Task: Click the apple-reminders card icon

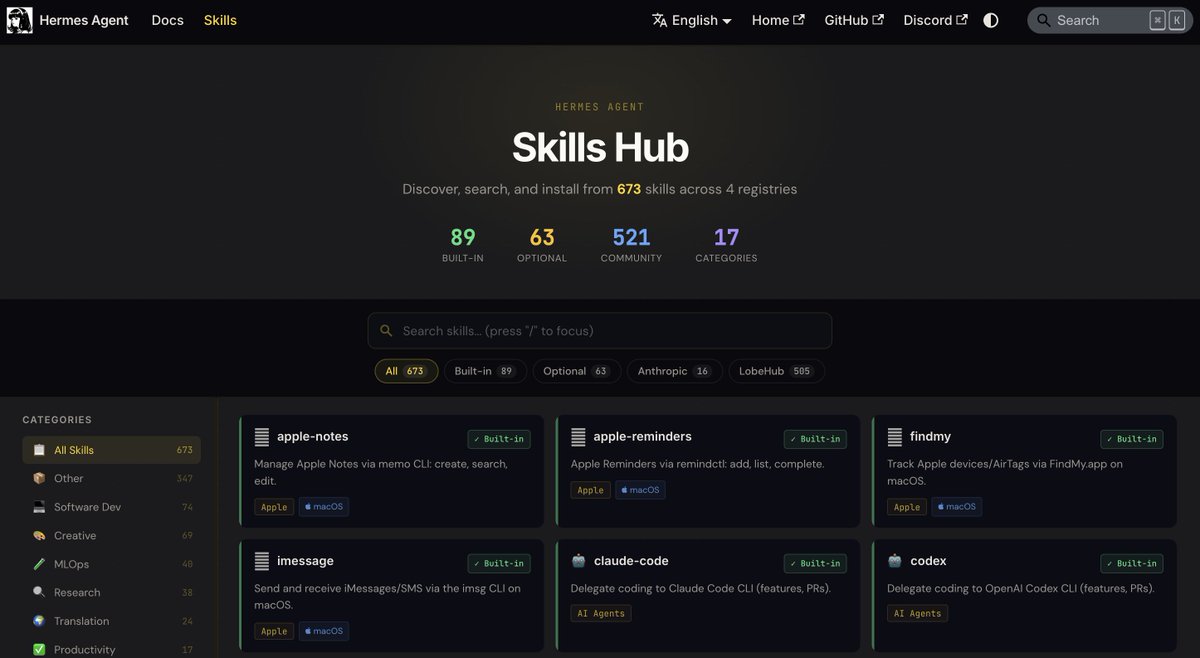Action: (578, 437)
